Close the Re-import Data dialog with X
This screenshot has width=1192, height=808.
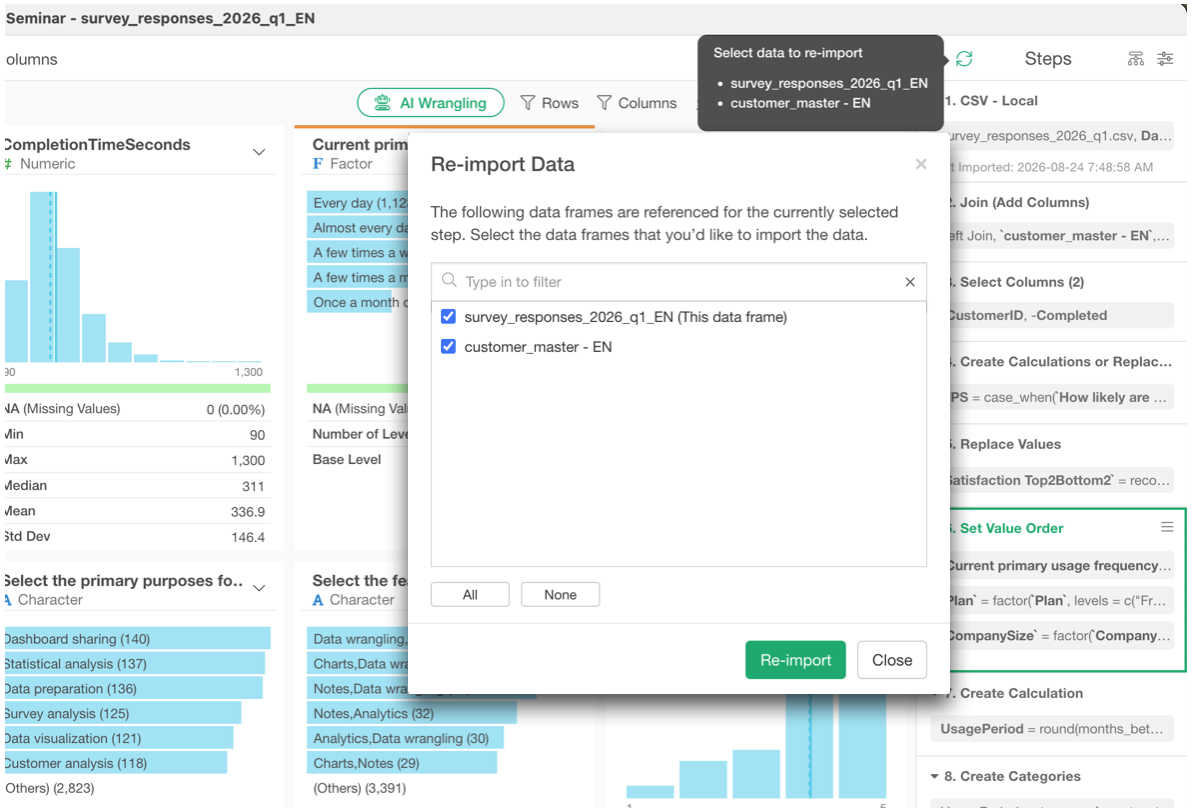[921, 164]
